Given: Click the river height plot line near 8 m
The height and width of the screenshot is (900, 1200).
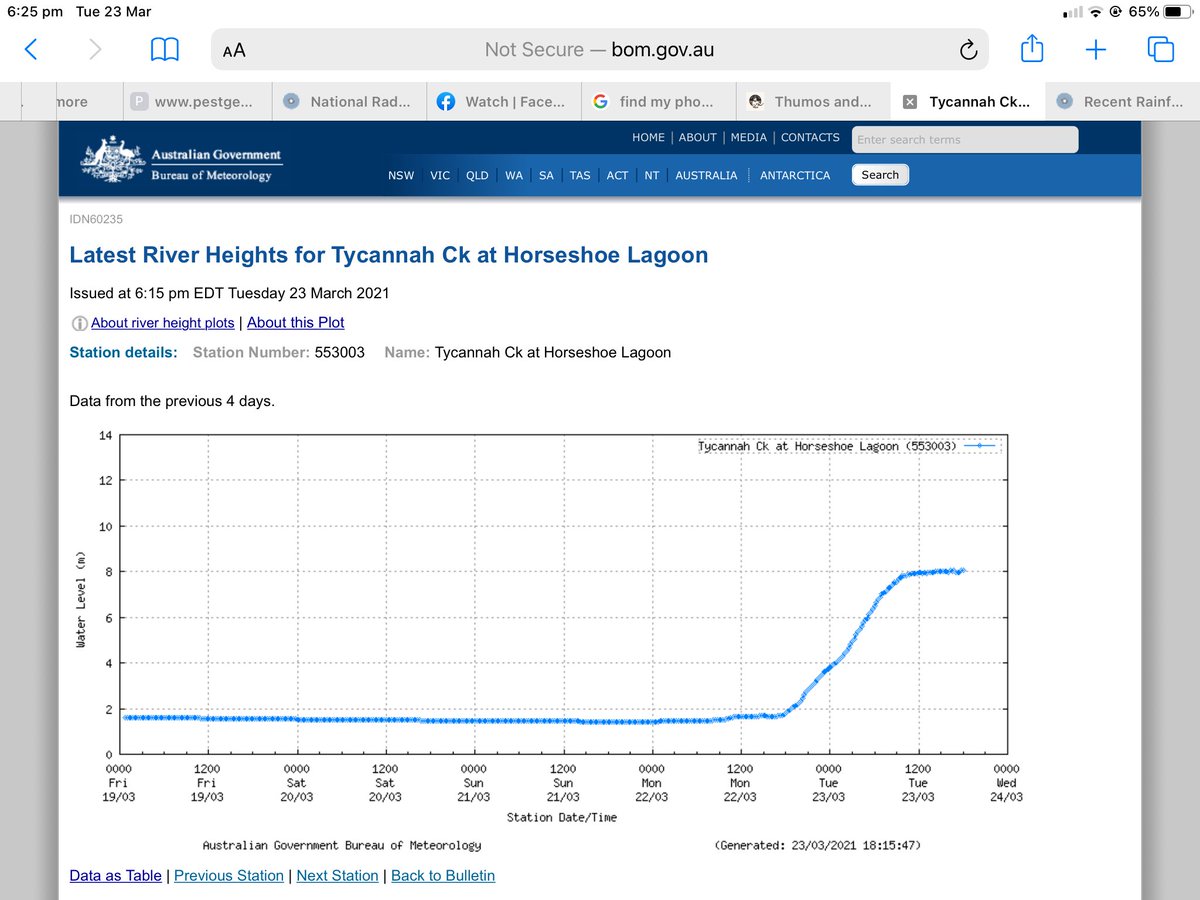Looking at the screenshot, I should click(x=935, y=572).
